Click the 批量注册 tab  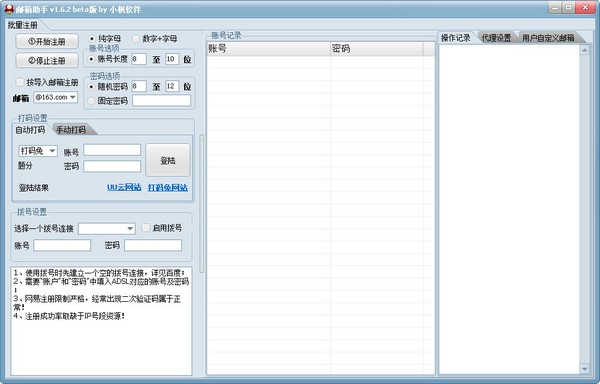pyautogui.click(x=23, y=25)
